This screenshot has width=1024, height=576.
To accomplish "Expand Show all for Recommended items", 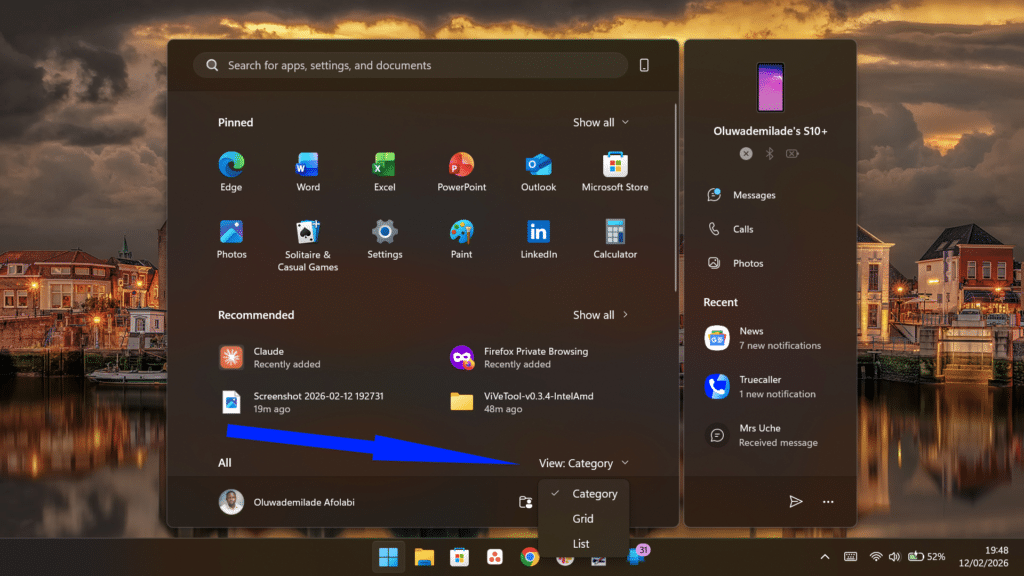I will 600,314.
